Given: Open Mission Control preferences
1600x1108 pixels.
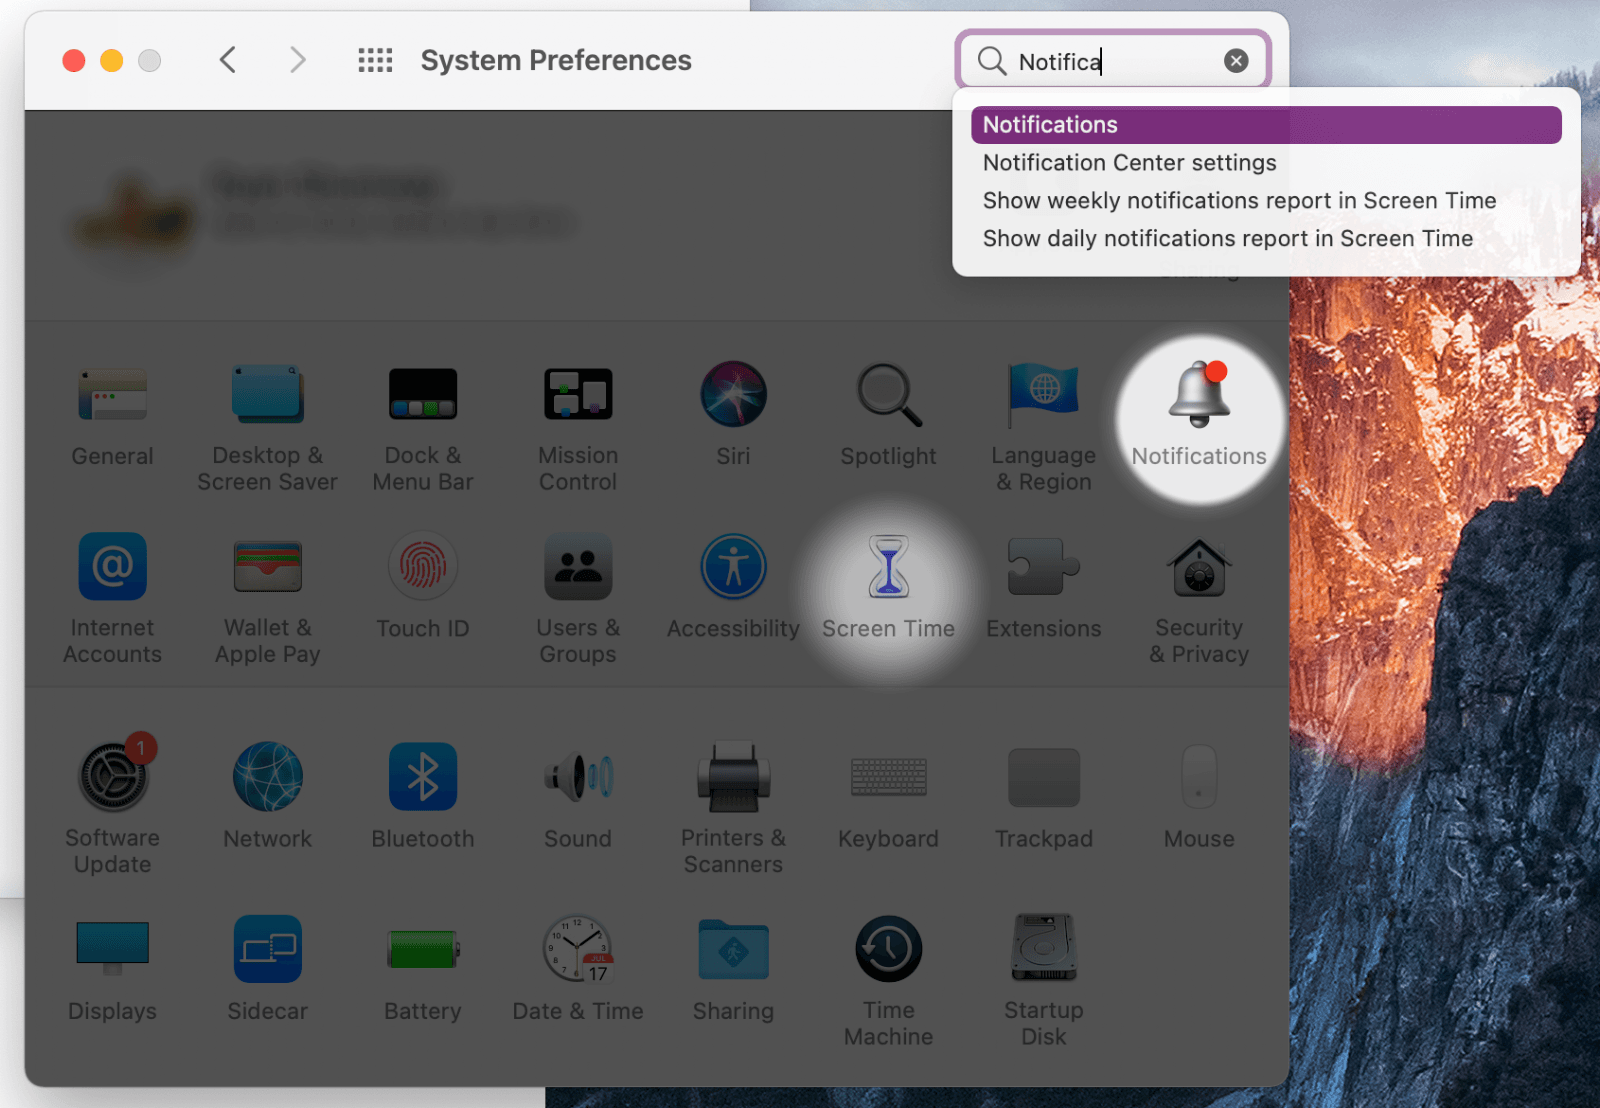Looking at the screenshot, I should tap(578, 394).
